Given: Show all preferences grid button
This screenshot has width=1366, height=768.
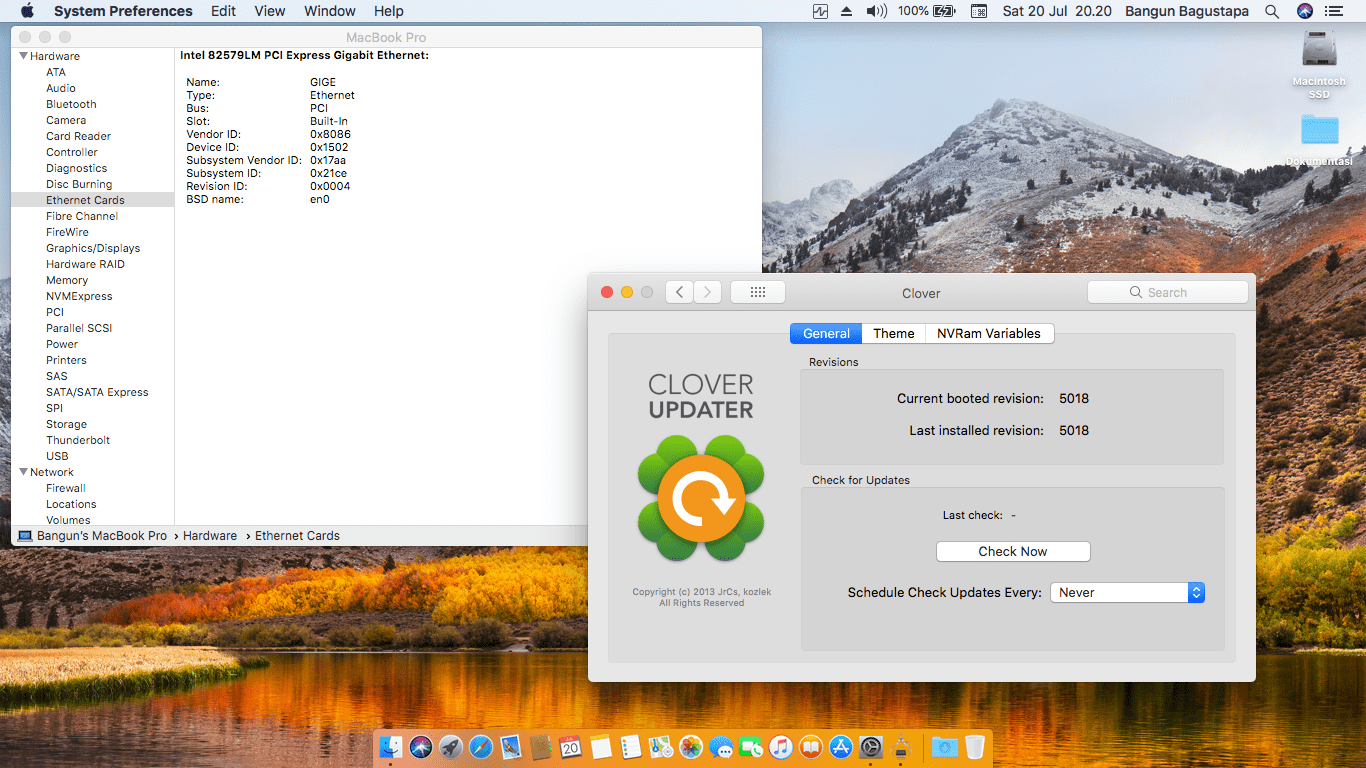Looking at the screenshot, I should coord(758,292).
